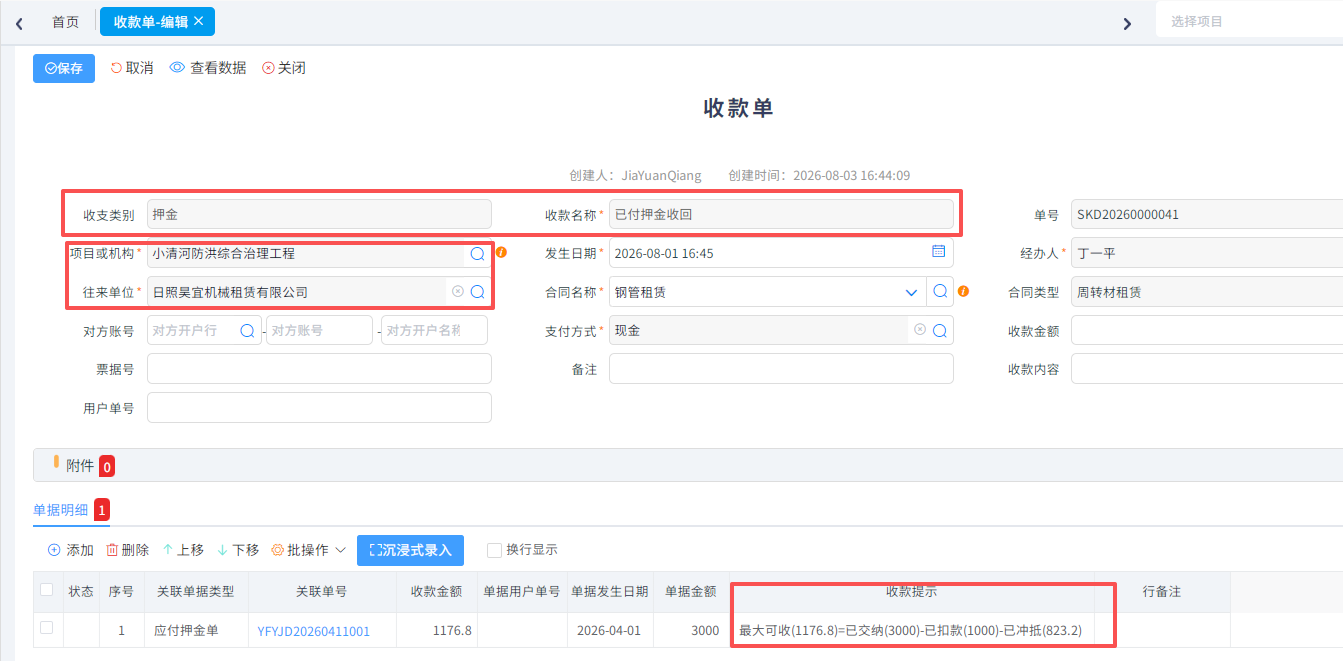The width and height of the screenshot is (1343, 661).
Task: Open the 批操作 dropdown menu
Action: tap(309, 550)
